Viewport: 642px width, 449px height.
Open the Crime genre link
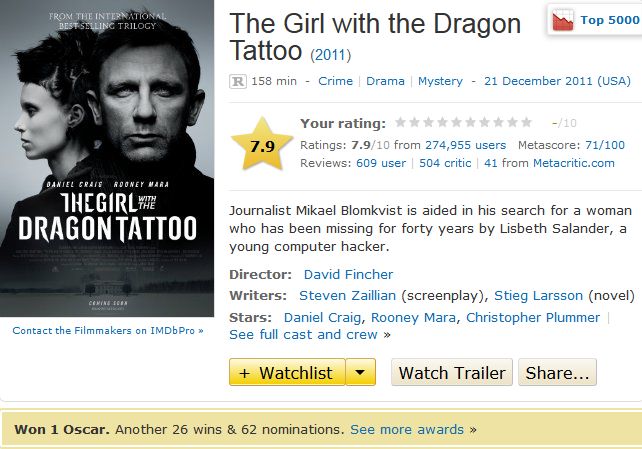tap(335, 81)
